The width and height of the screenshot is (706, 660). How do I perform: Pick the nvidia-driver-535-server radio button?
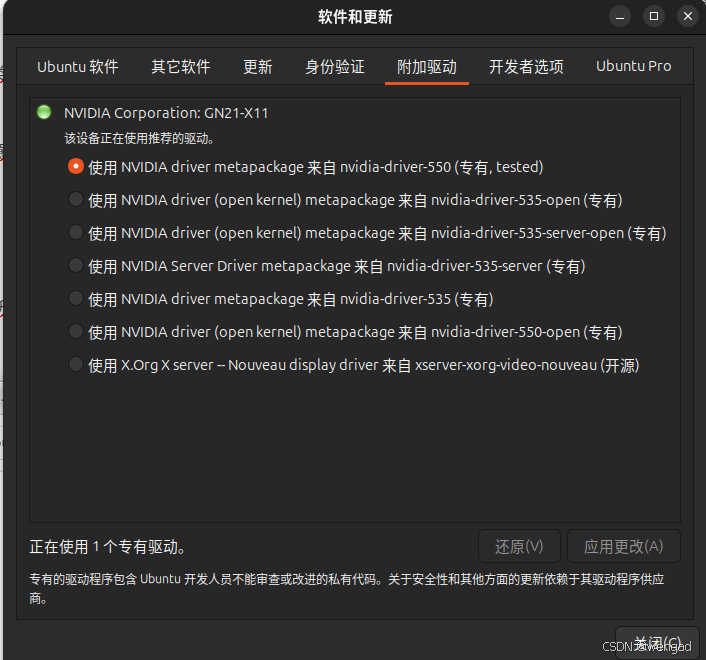(76, 266)
